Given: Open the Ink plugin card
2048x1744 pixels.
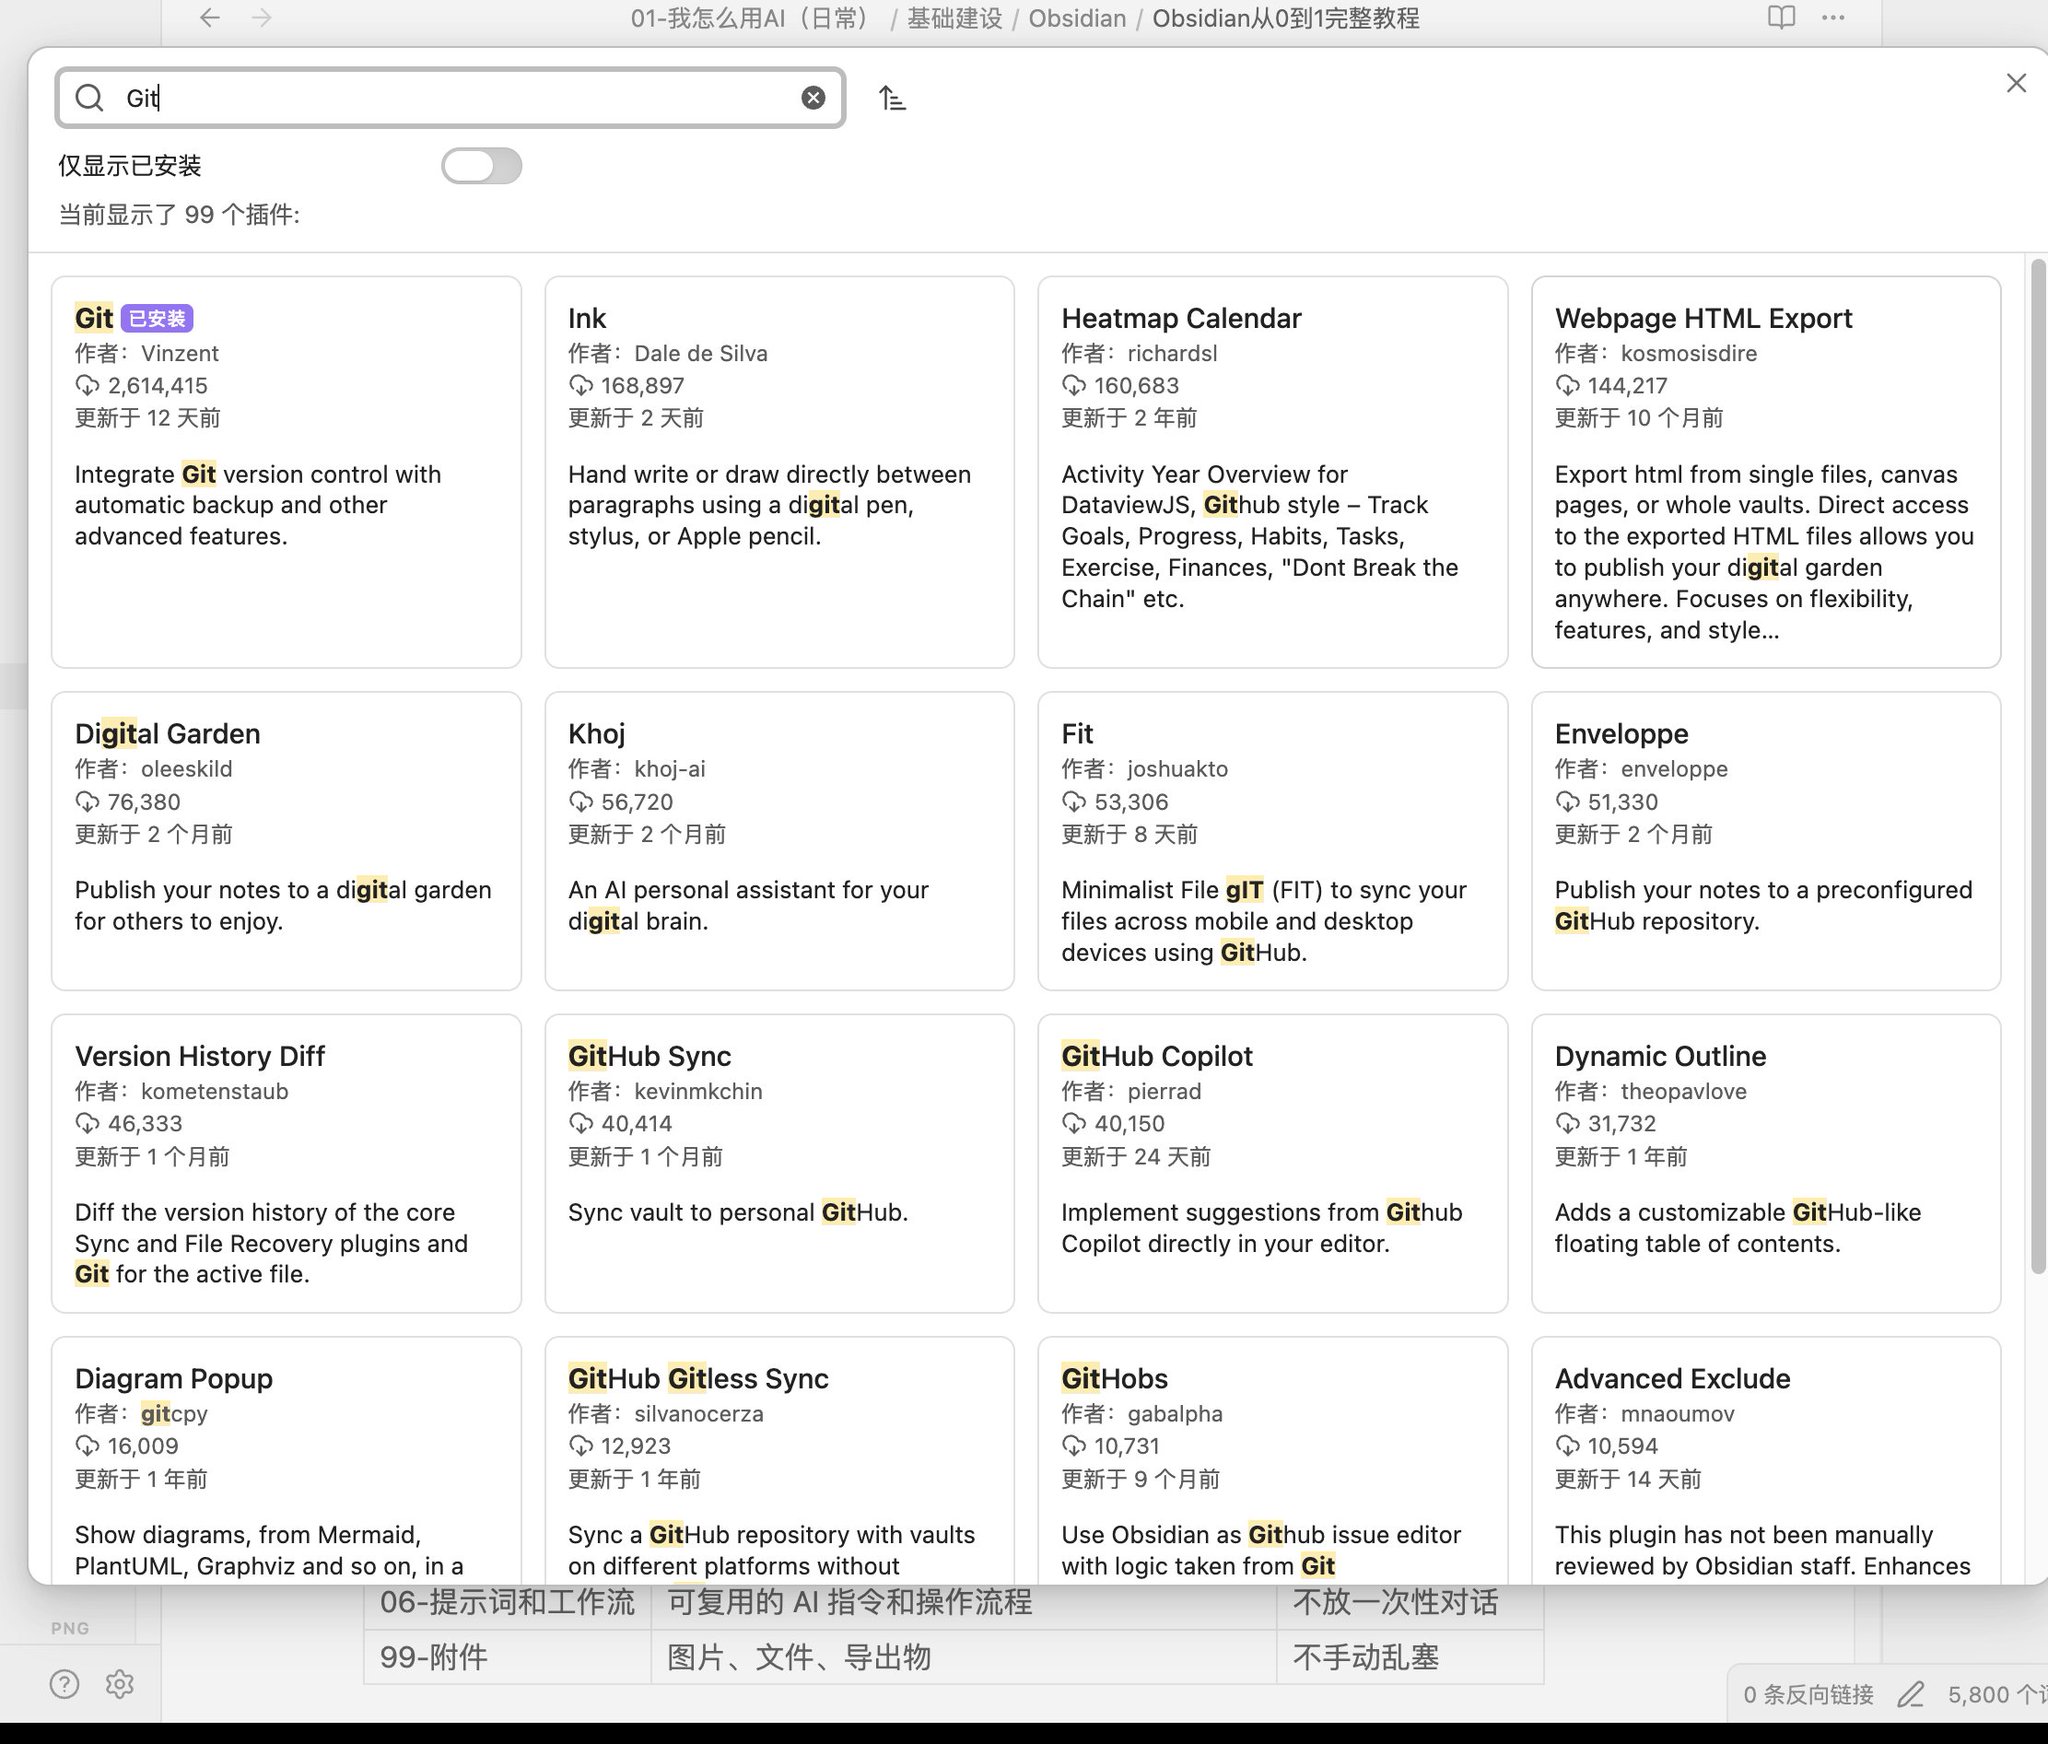Looking at the screenshot, I should [x=779, y=472].
